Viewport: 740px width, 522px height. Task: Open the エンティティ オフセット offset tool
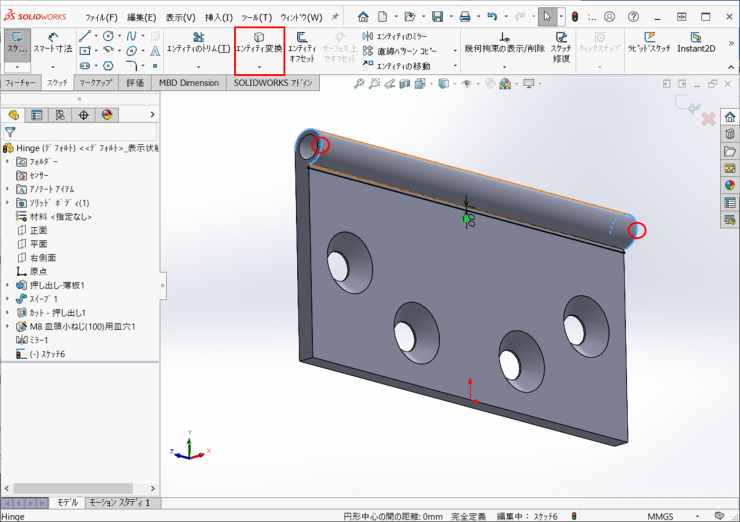302,43
